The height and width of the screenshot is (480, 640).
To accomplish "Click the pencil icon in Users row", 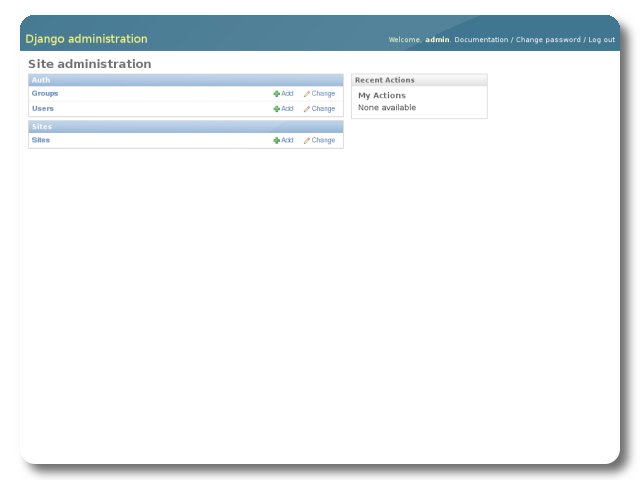I will click(307, 109).
